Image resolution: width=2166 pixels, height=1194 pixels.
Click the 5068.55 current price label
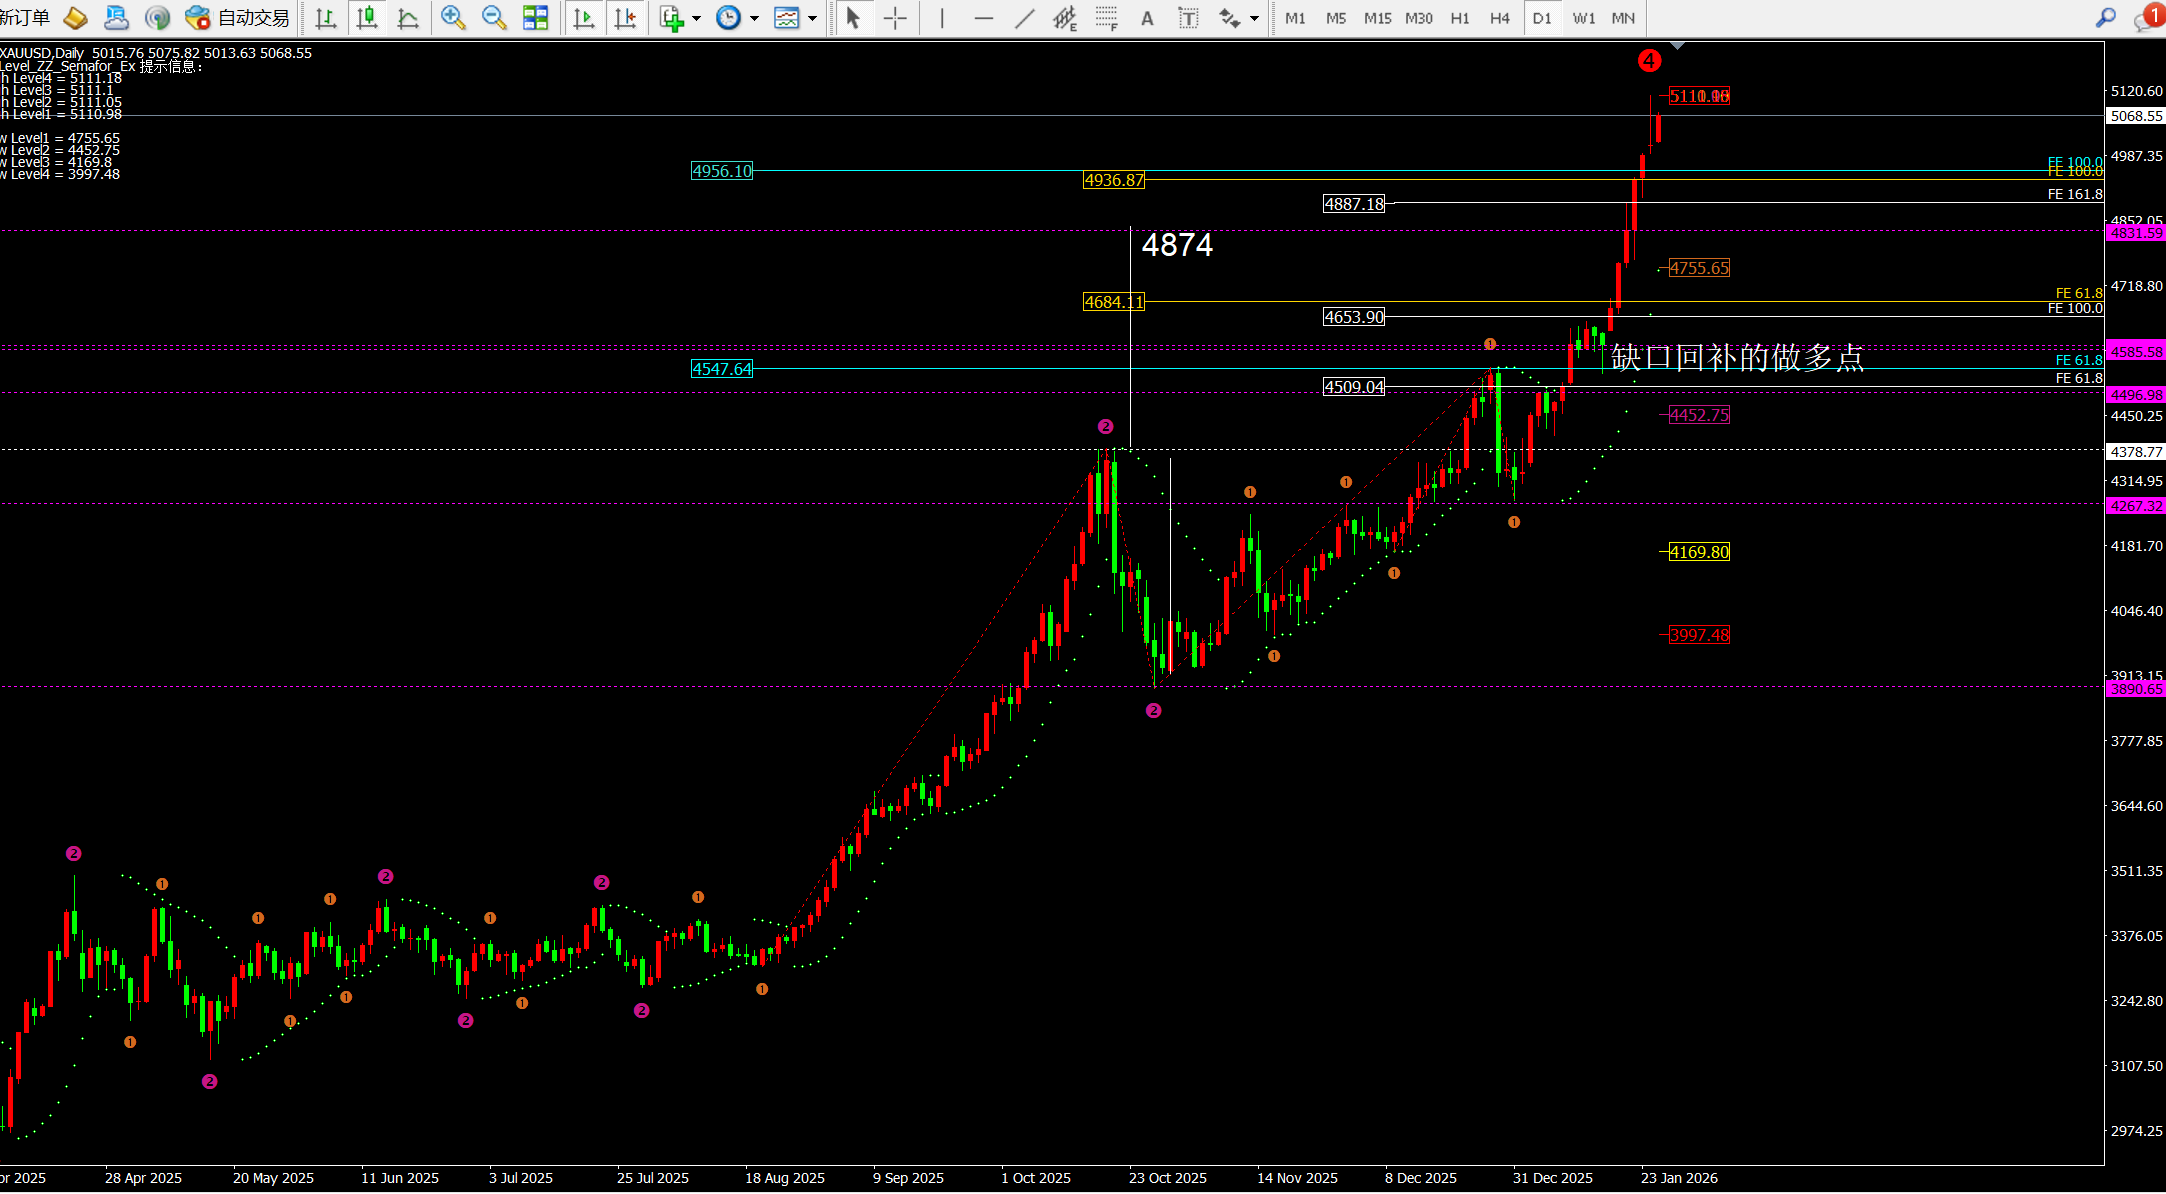pyautogui.click(x=2135, y=116)
